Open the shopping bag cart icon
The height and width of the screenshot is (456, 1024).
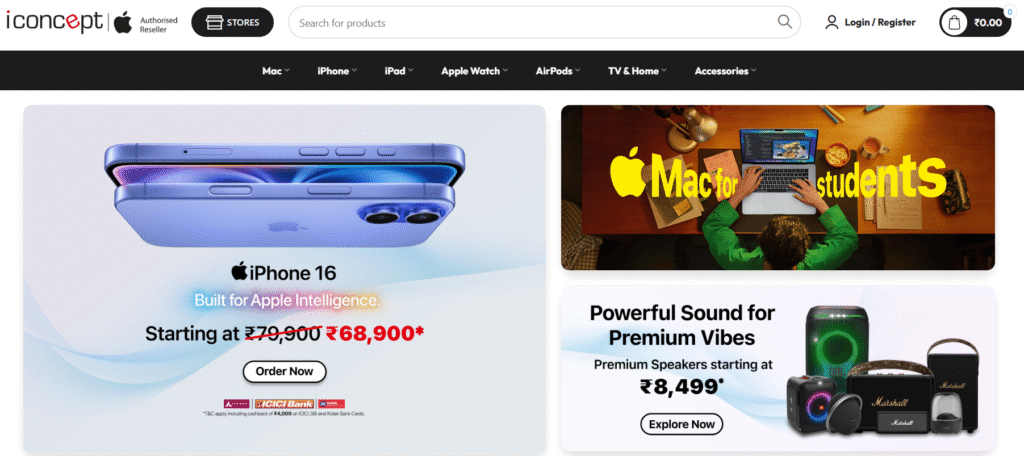[954, 23]
